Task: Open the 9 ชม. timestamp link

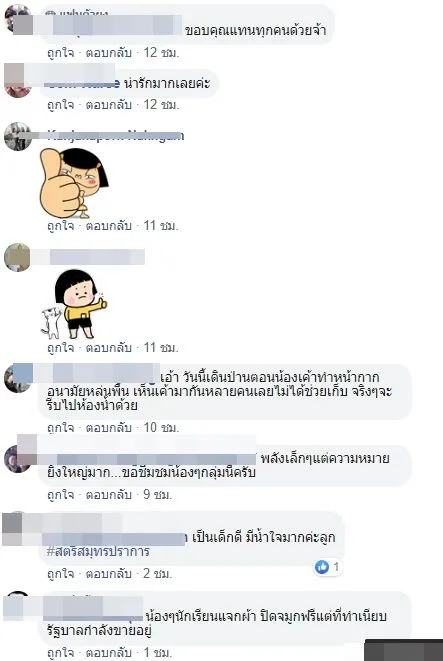Action: point(158,494)
